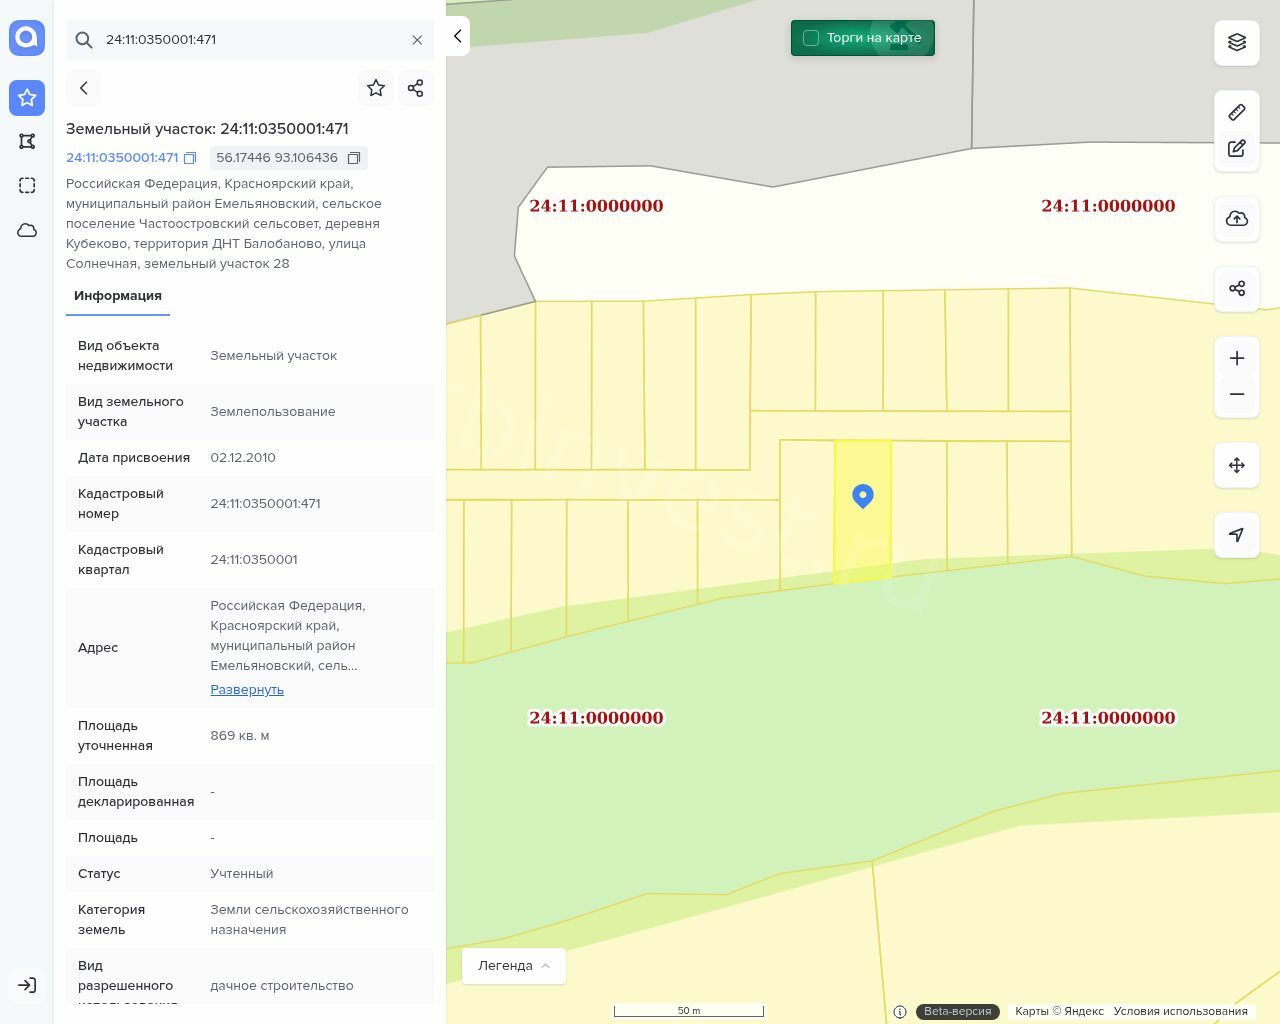Image resolution: width=1280 pixels, height=1024 pixels.
Task: Zoom in on the map
Action: [1236, 358]
